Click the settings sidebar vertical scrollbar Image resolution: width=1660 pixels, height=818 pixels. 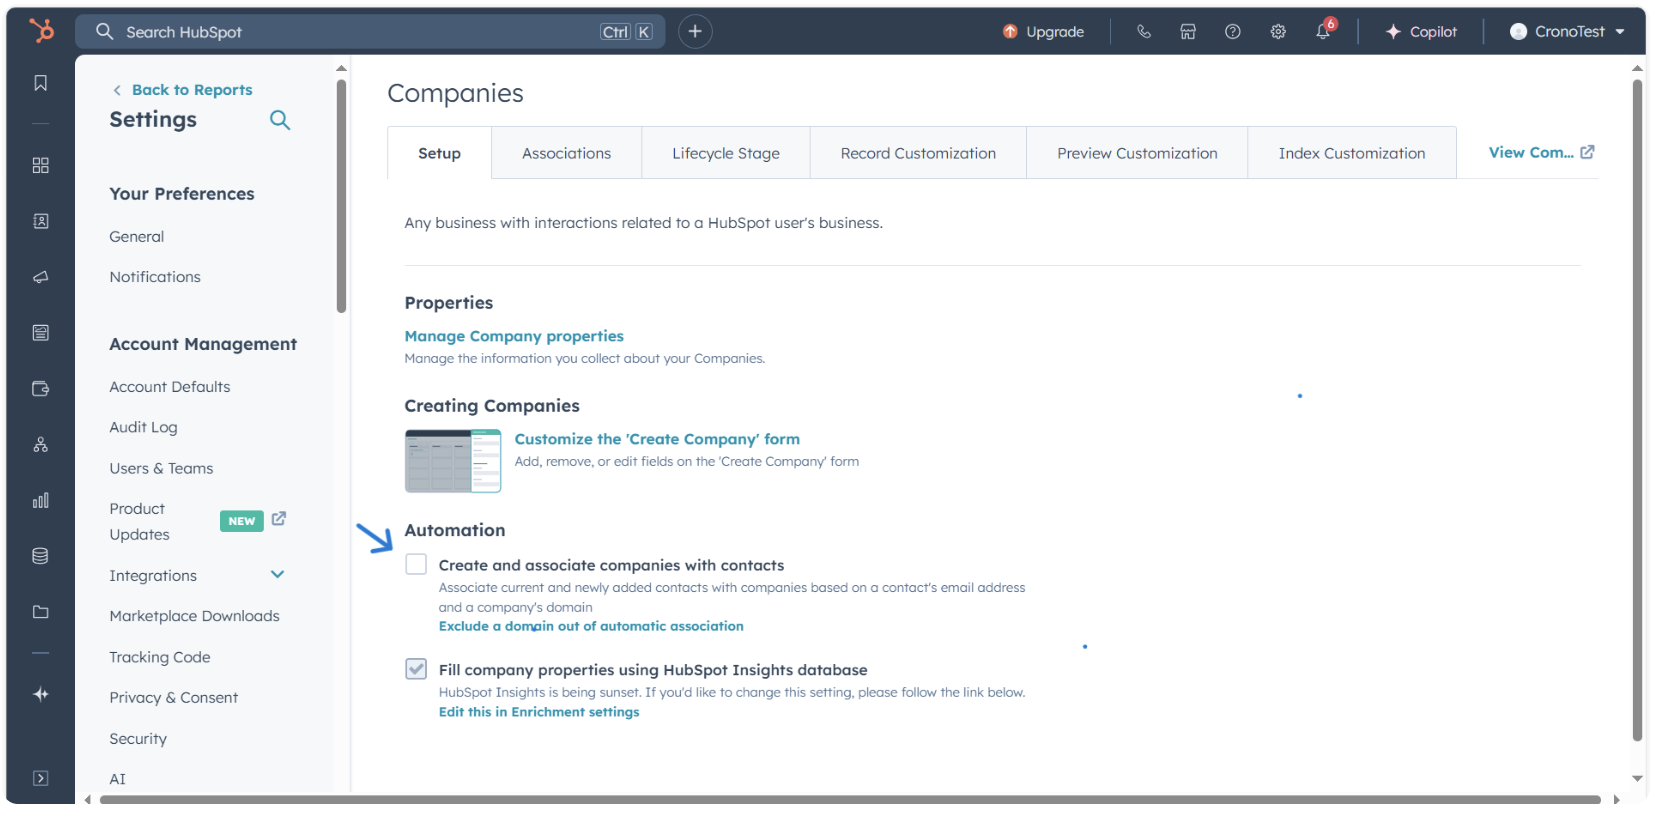tap(341, 196)
